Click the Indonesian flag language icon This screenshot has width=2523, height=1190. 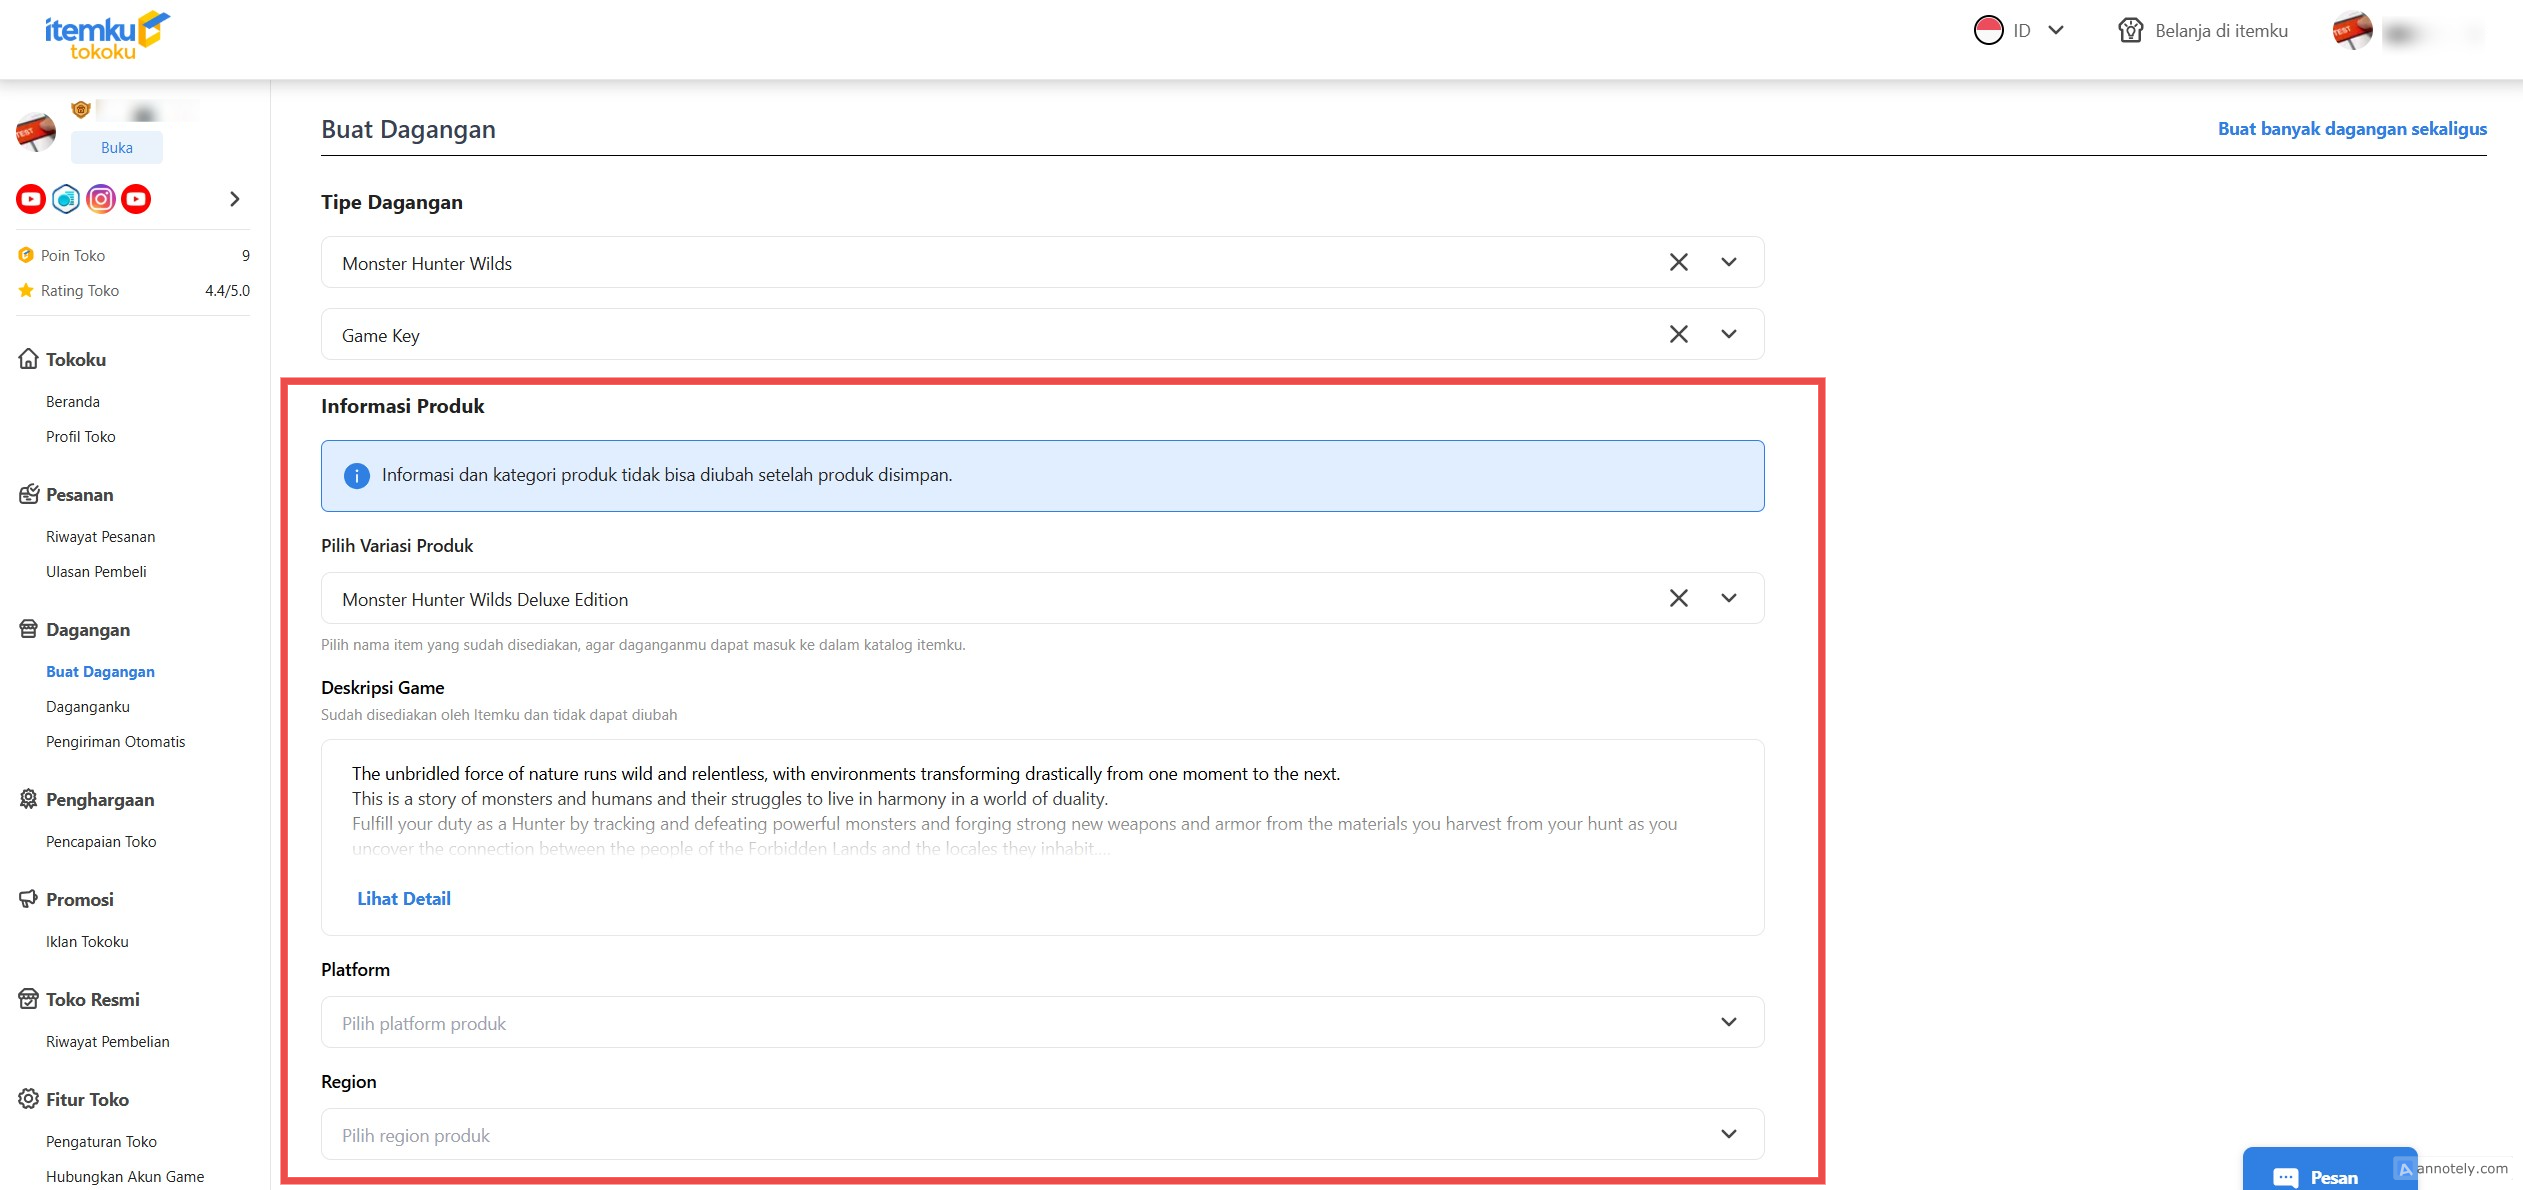coord(1988,31)
